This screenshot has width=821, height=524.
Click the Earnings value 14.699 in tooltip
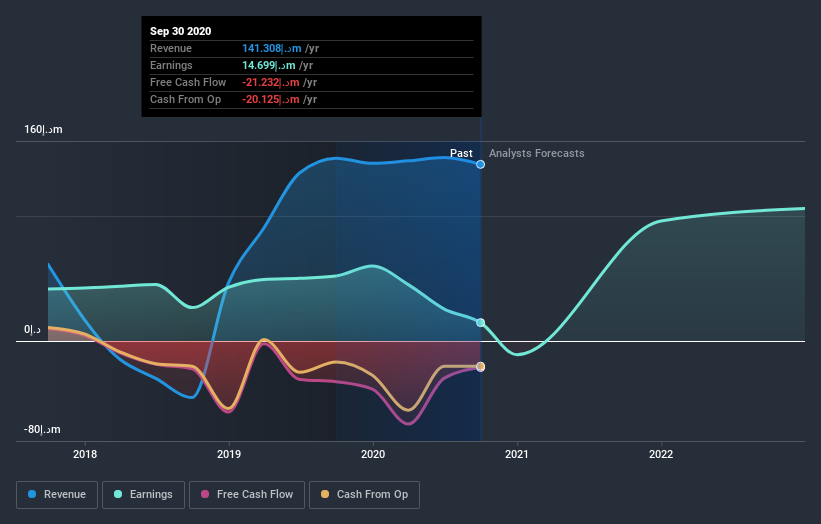click(269, 65)
